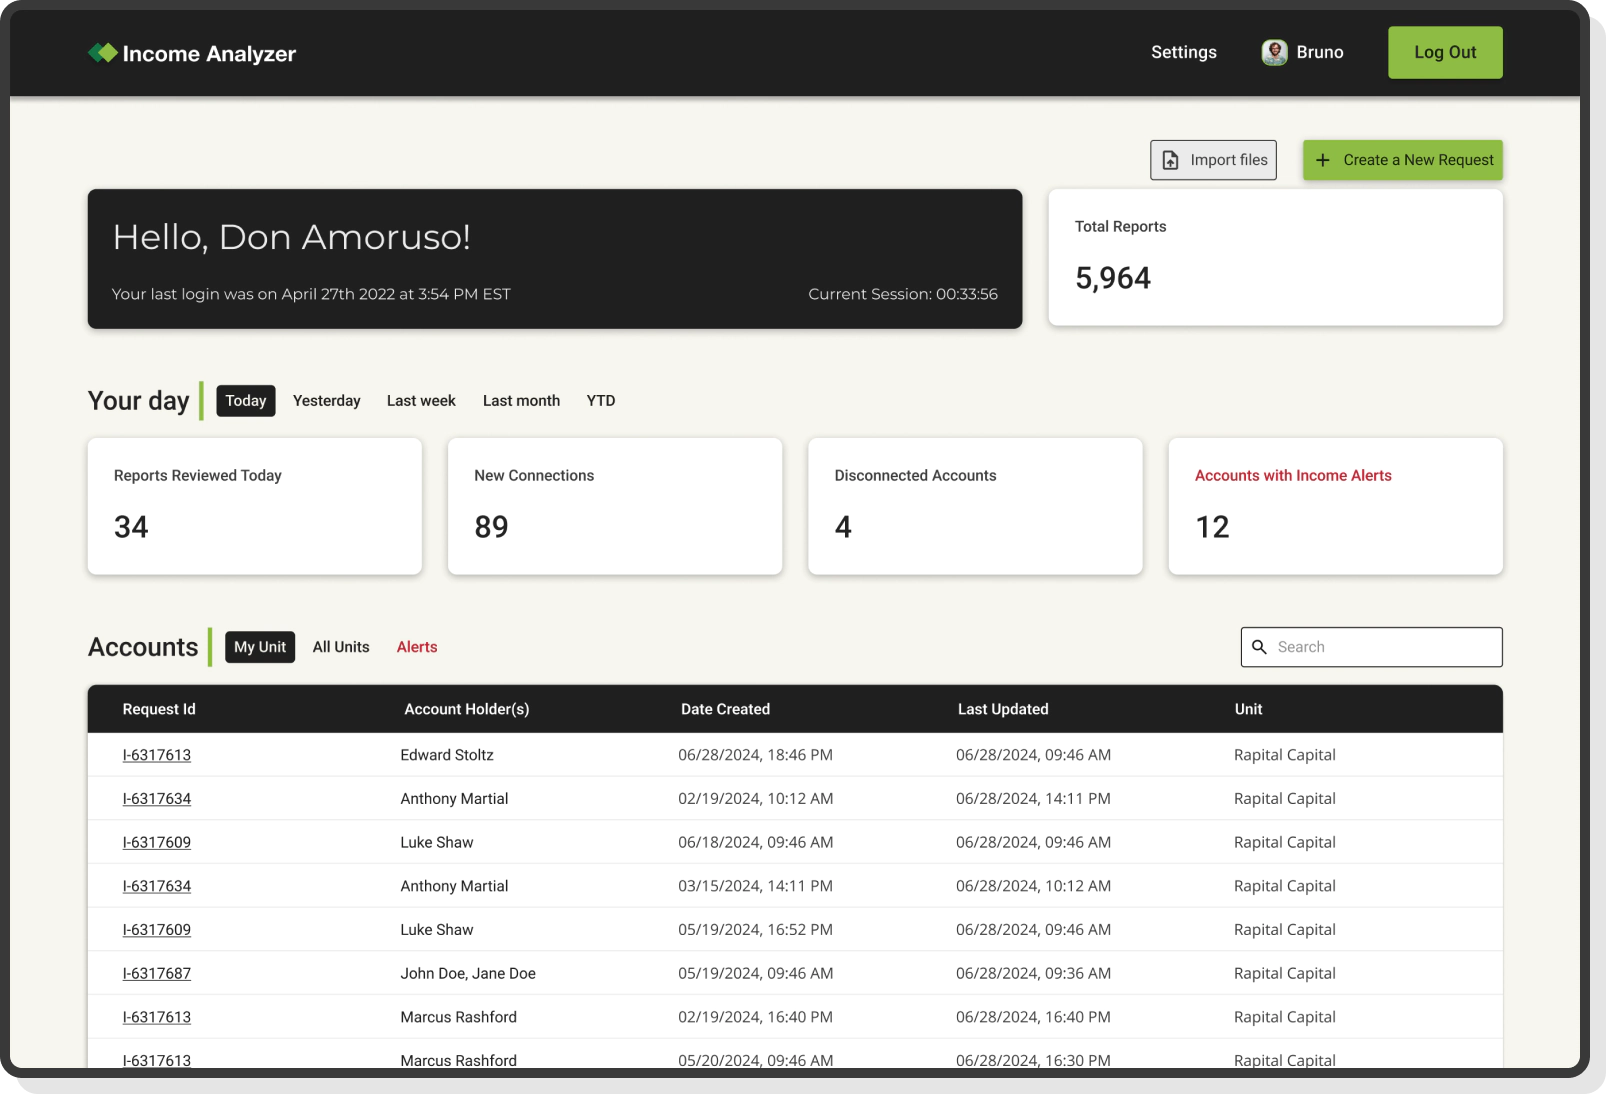
Task: Create a new request
Action: pyautogui.click(x=1403, y=160)
